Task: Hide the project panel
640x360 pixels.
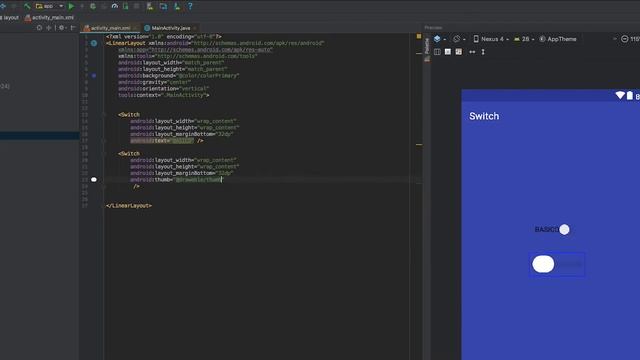Action: 73,28
